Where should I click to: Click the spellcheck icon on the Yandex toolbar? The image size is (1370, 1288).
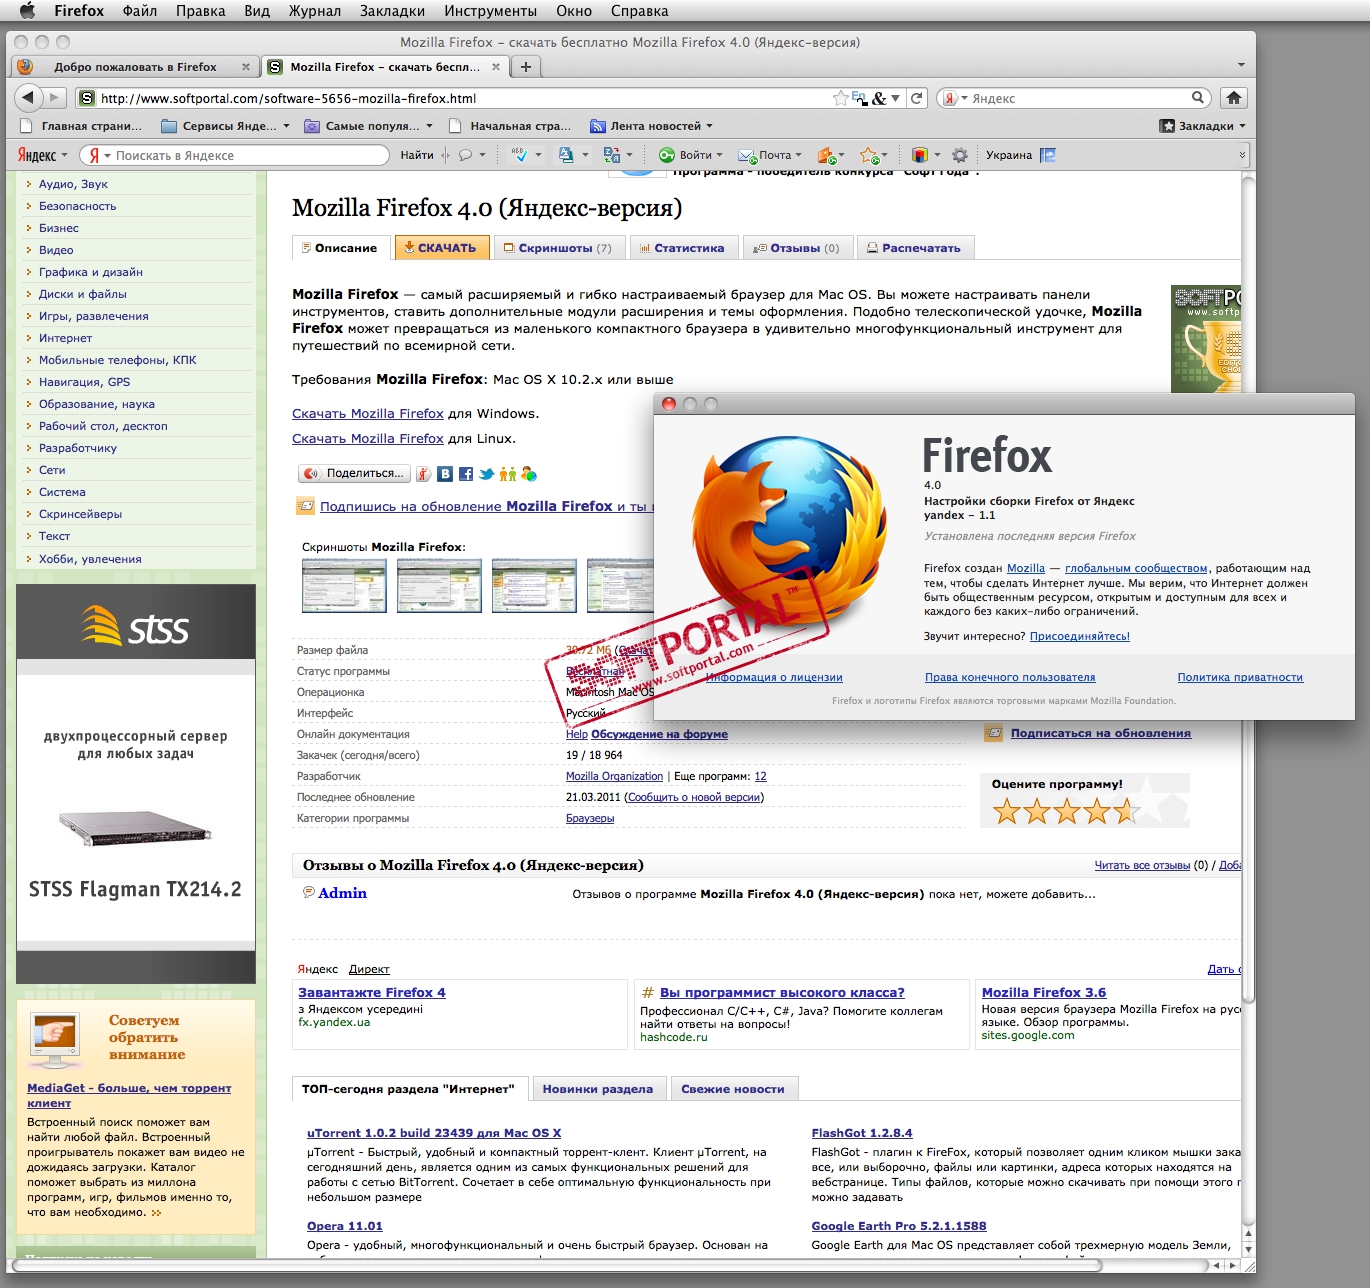coord(519,155)
